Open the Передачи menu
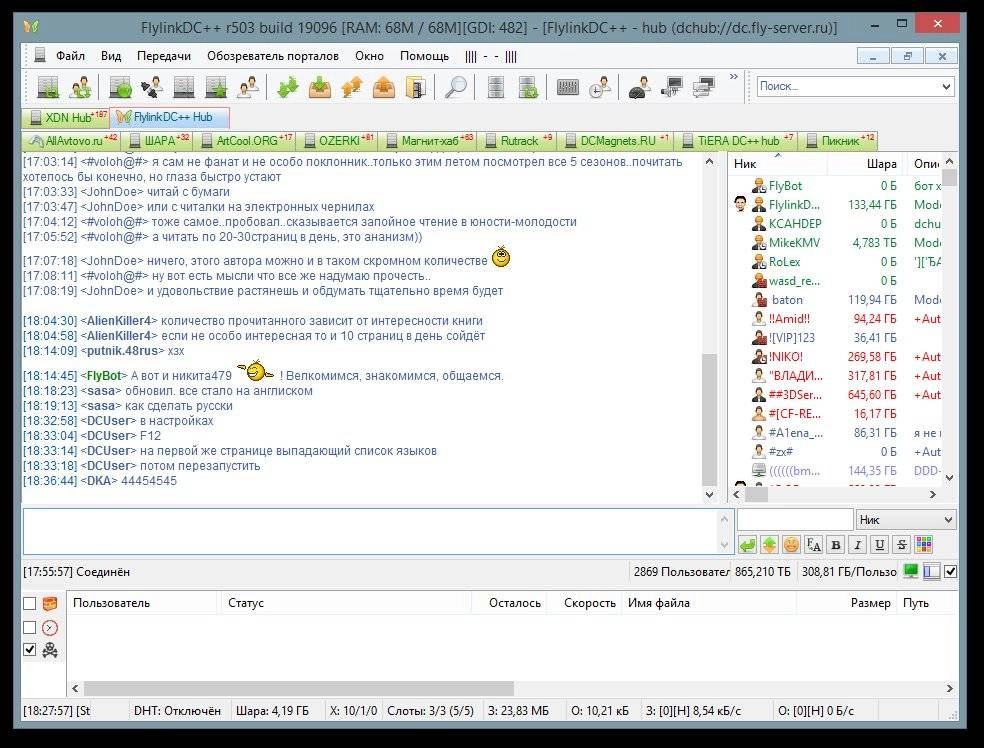The image size is (984, 748). [x=164, y=56]
